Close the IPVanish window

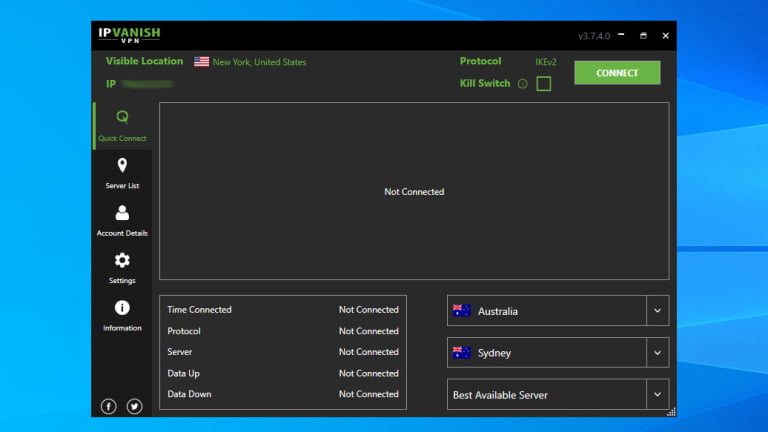665,35
